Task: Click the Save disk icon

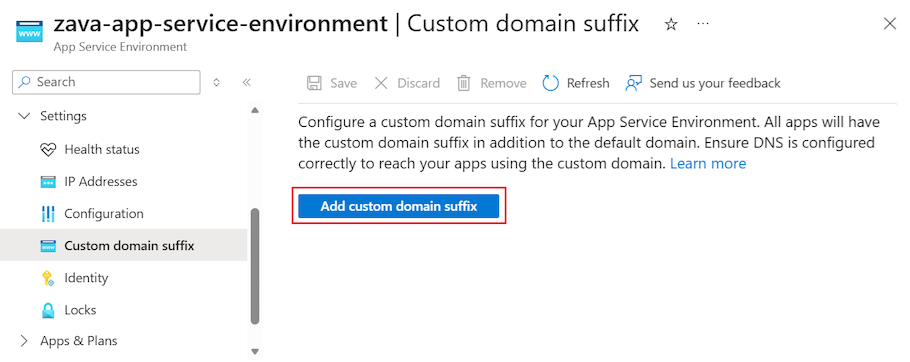Action: [x=314, y=83]
